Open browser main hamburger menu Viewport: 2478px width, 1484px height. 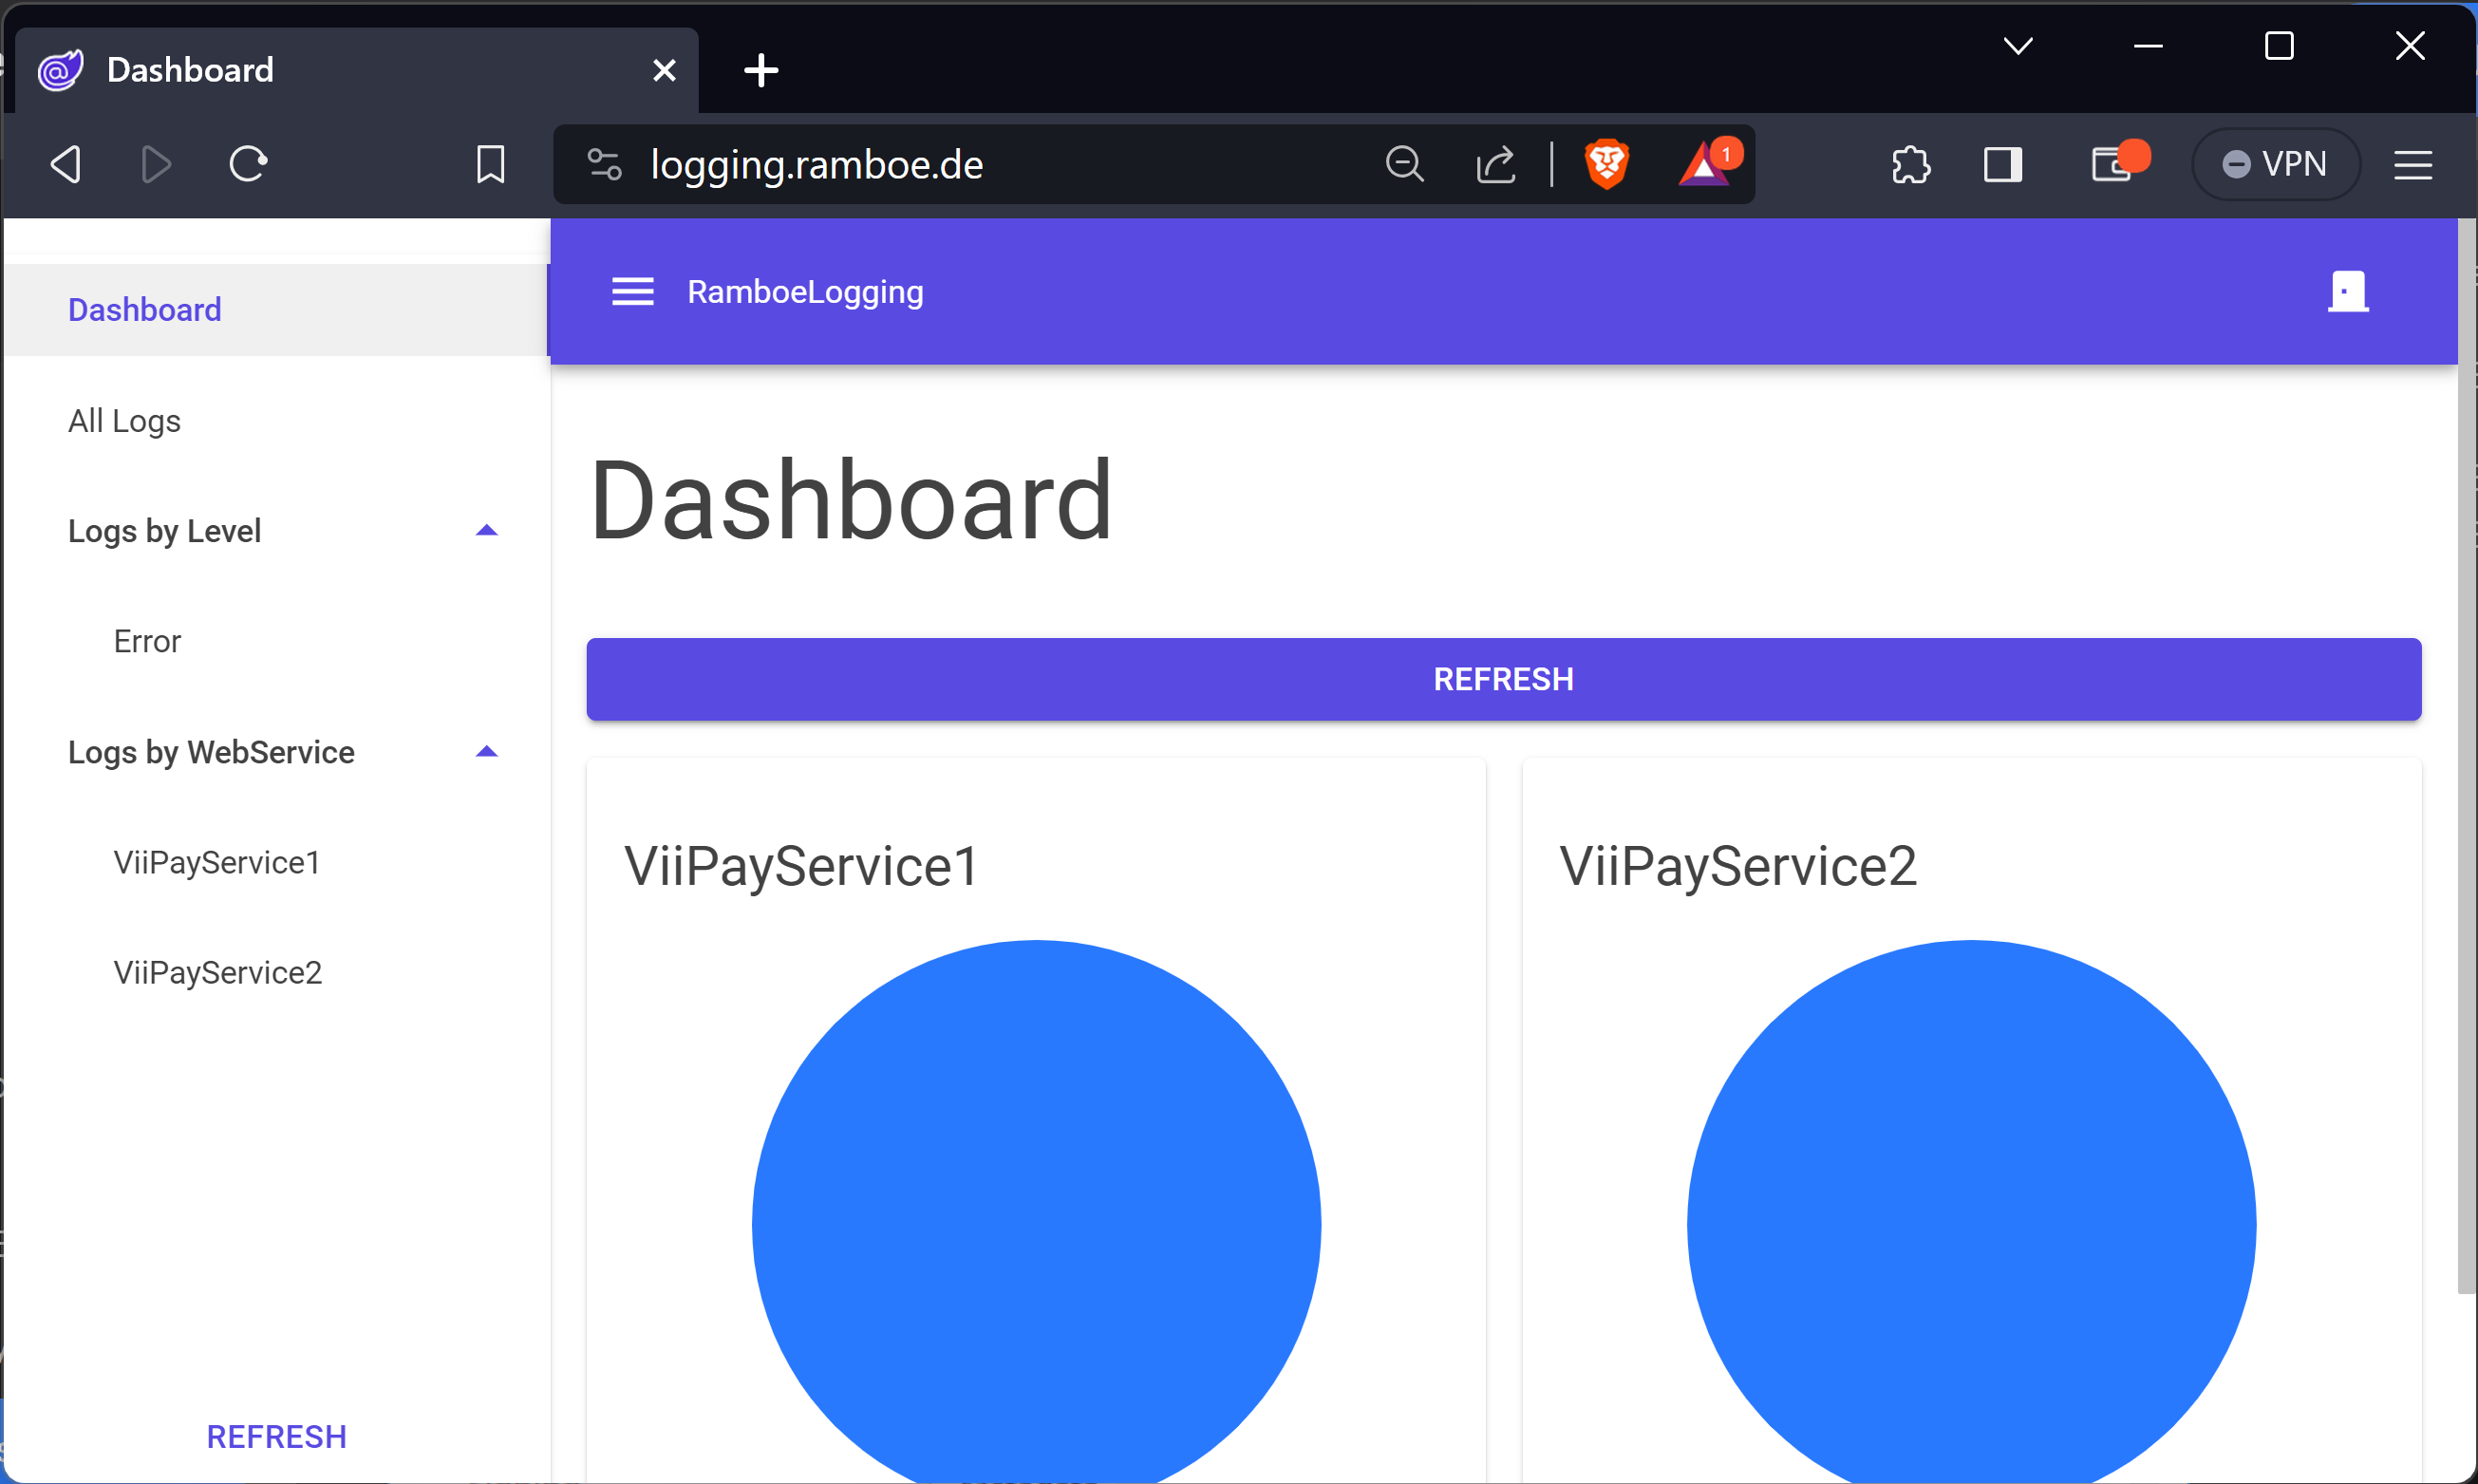pos(2413,164)
